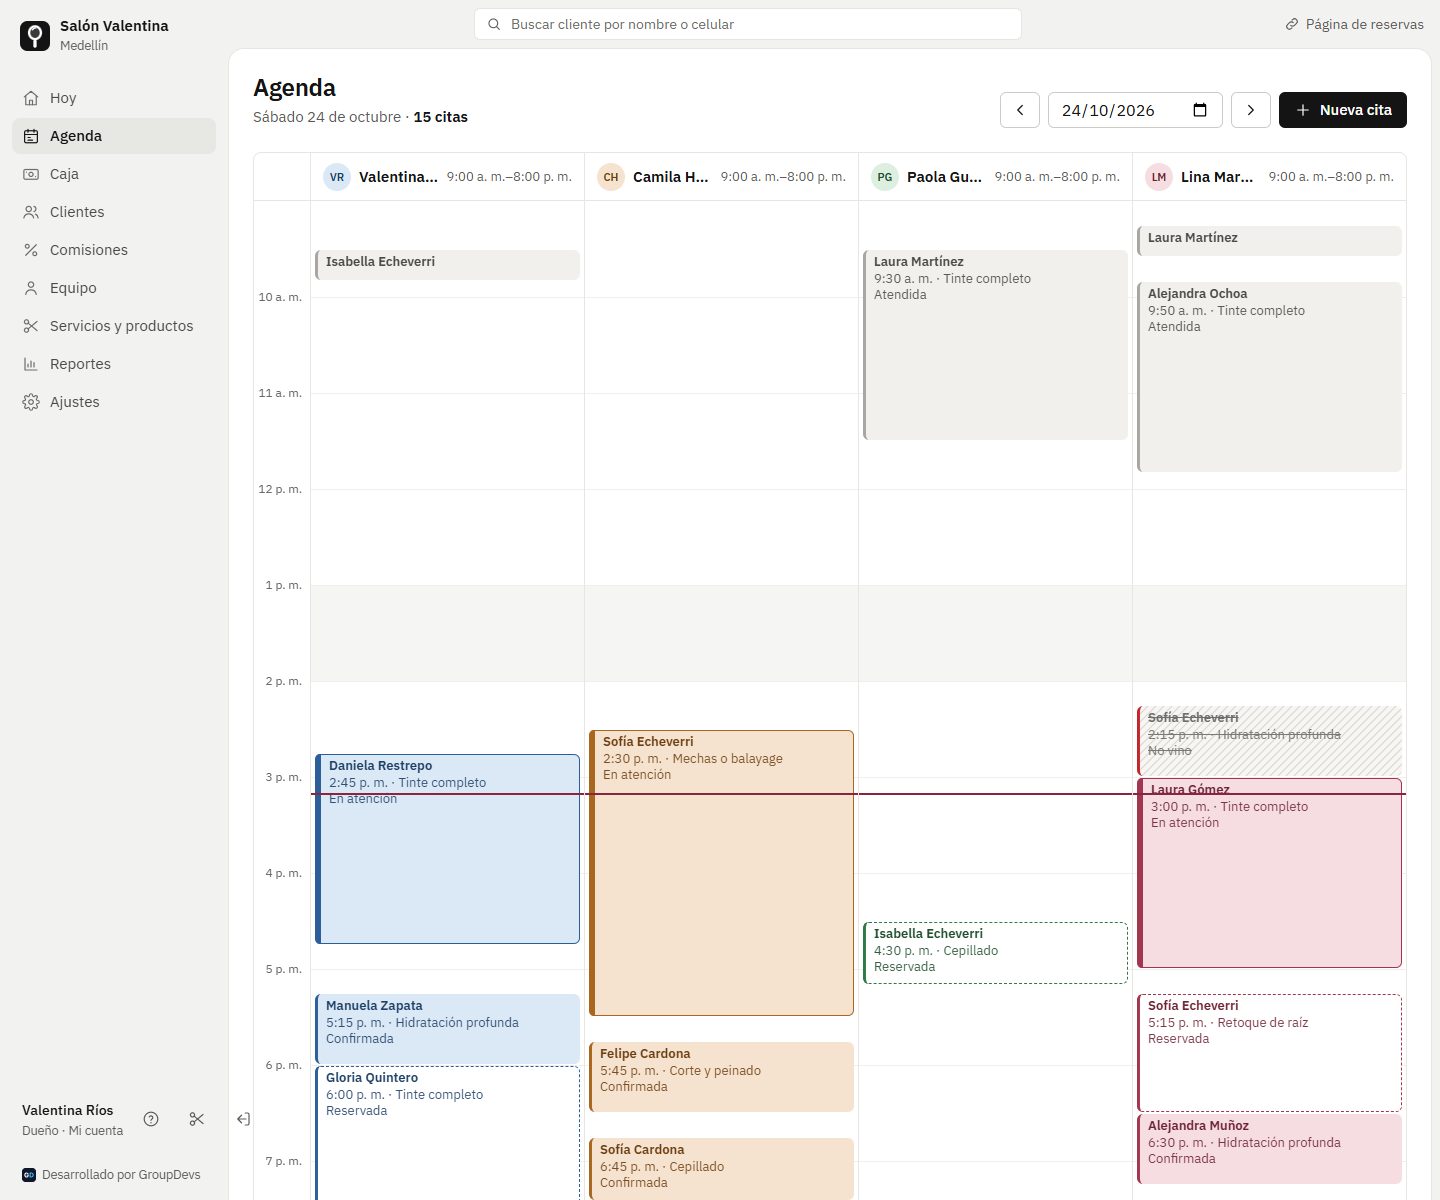The image size is (1440, 1200).
Task: Open the Página de reservas link
Action: point(1354,24)
